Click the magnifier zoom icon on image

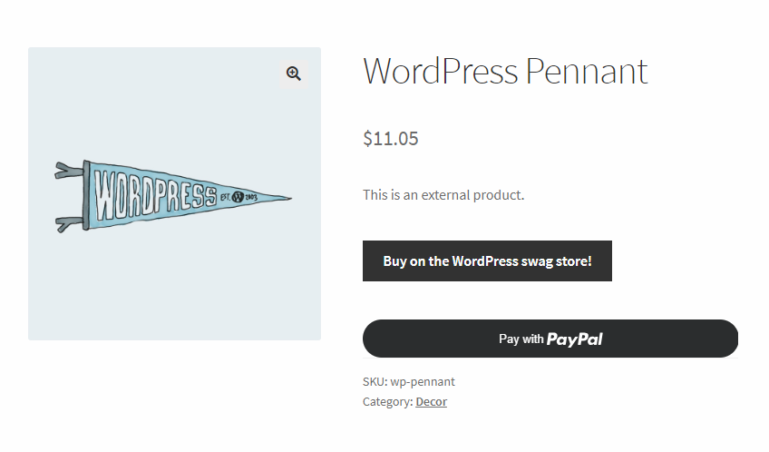[293, 73]
